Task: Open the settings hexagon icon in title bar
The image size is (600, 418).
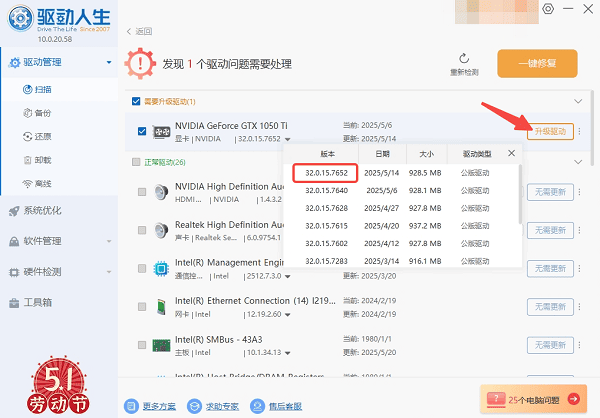Action: [548, 9]
